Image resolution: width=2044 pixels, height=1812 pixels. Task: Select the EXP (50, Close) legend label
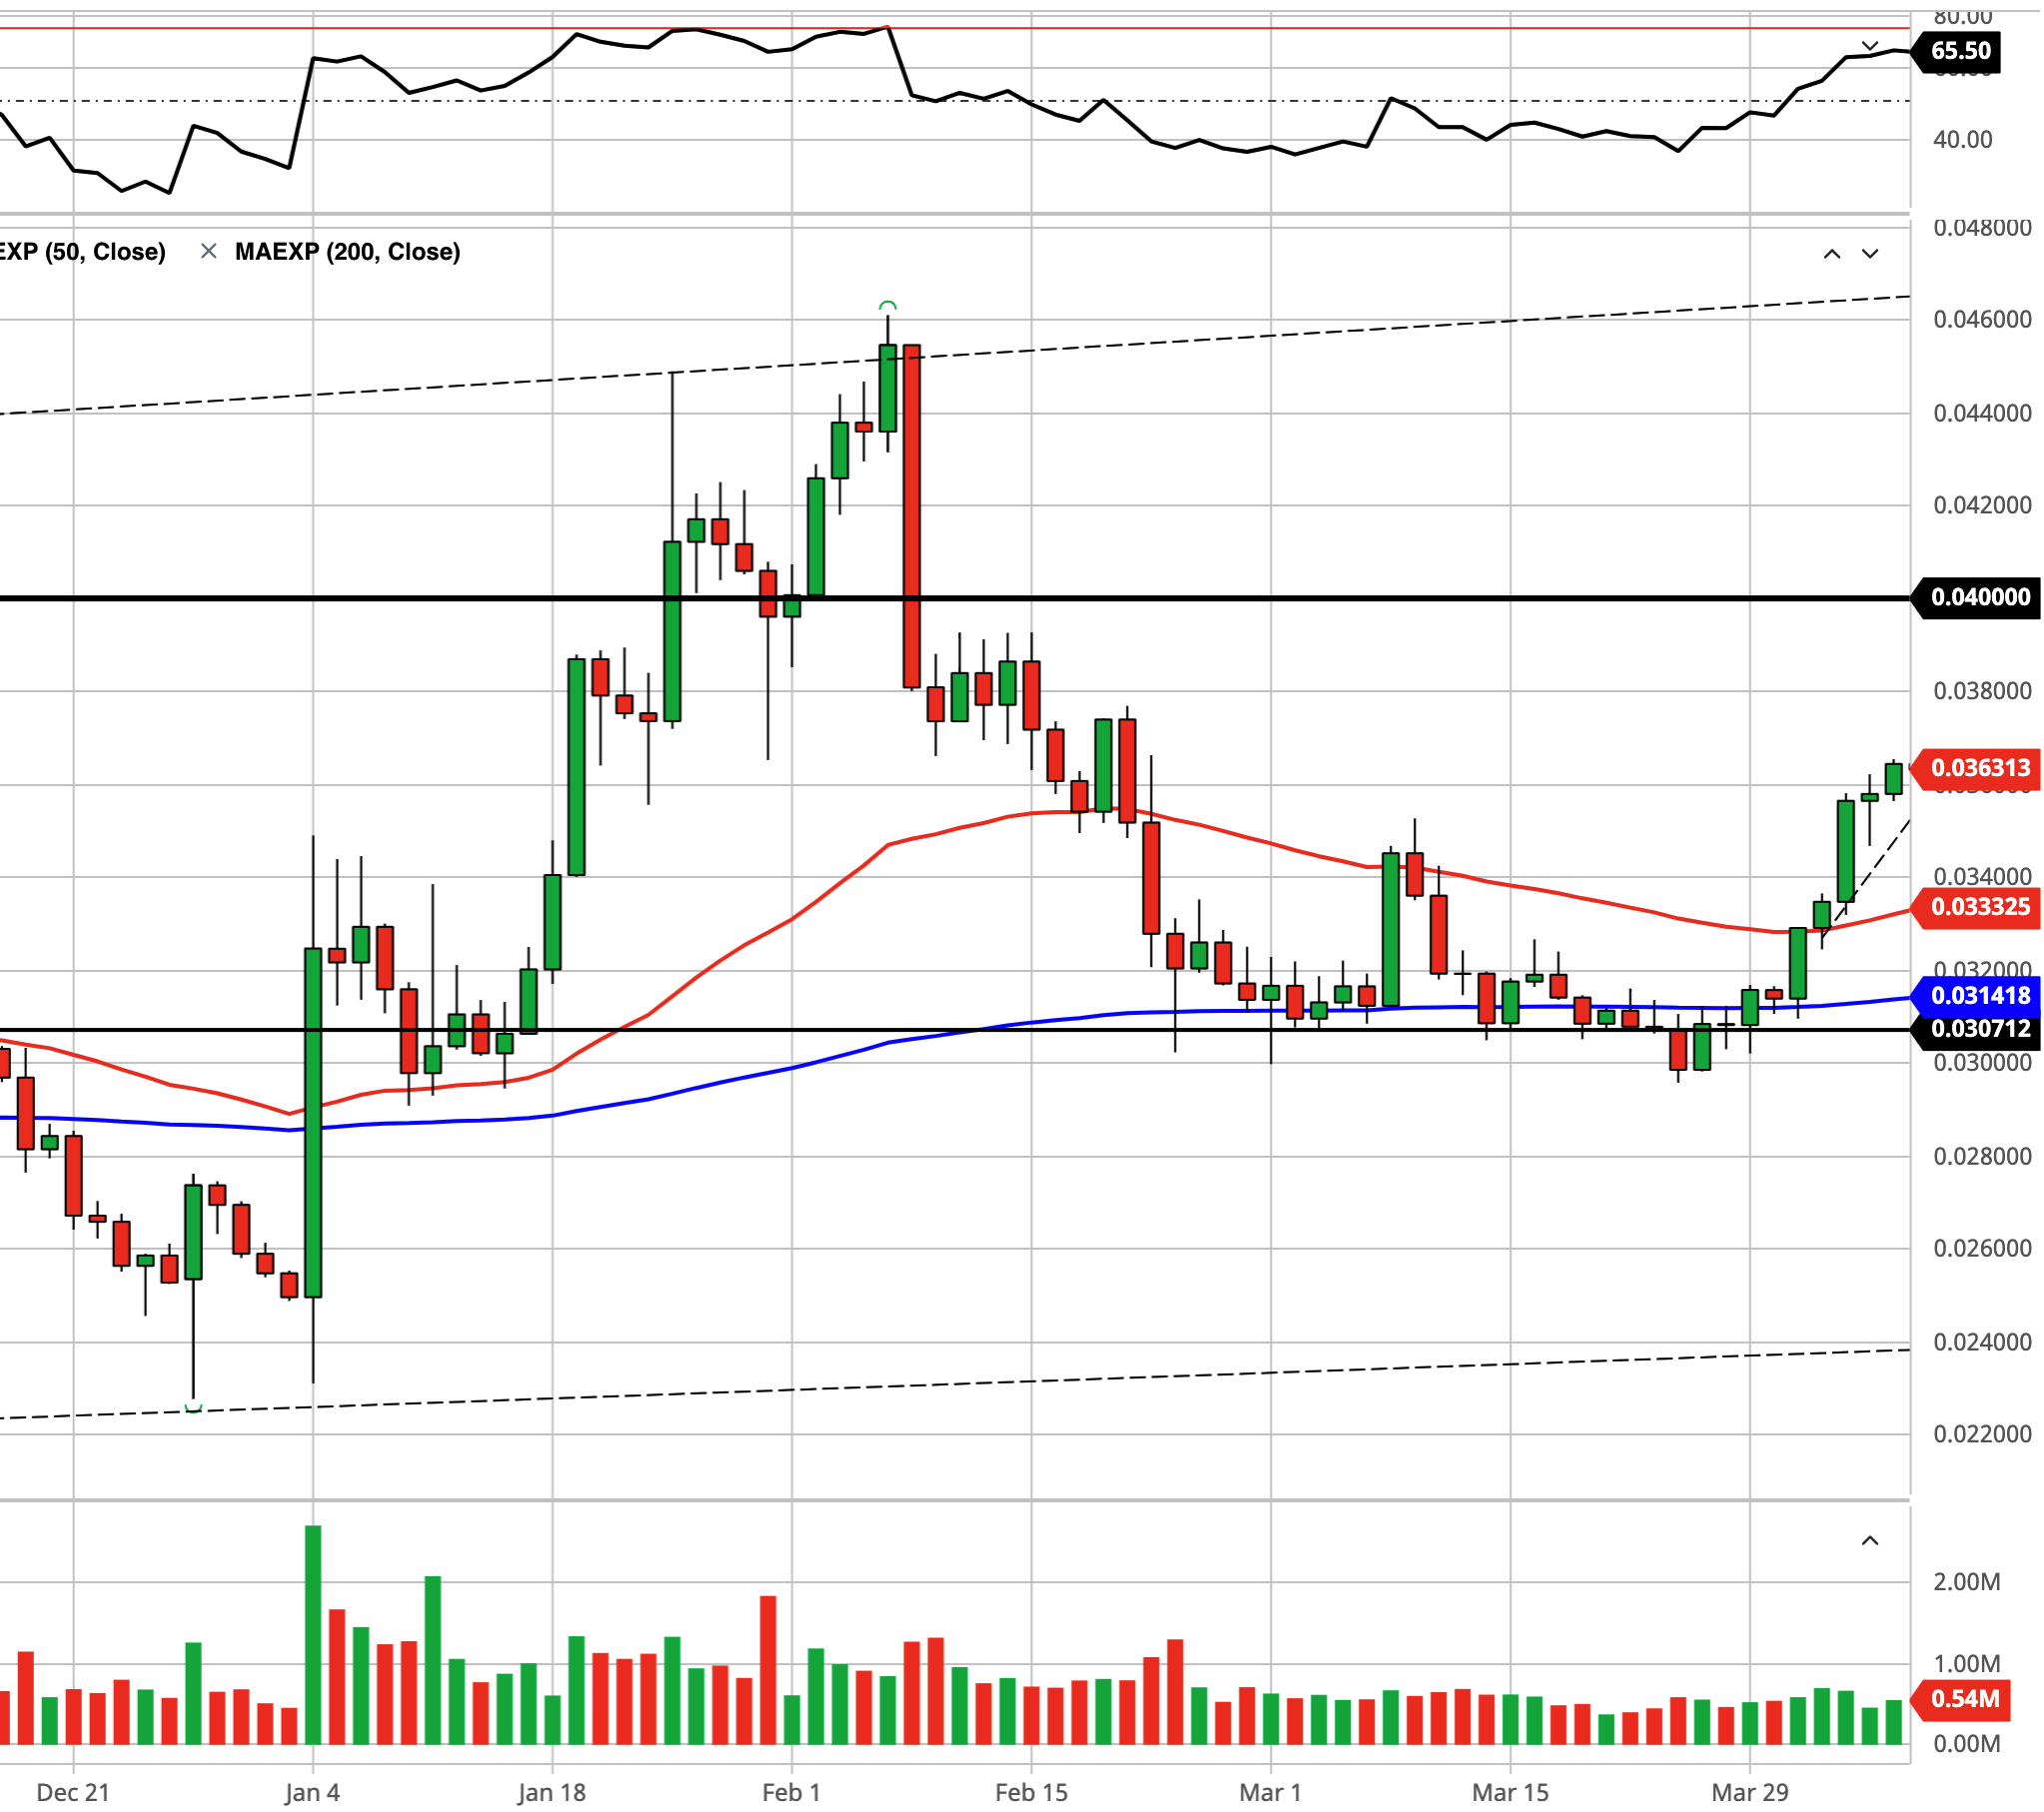(82, 252)
